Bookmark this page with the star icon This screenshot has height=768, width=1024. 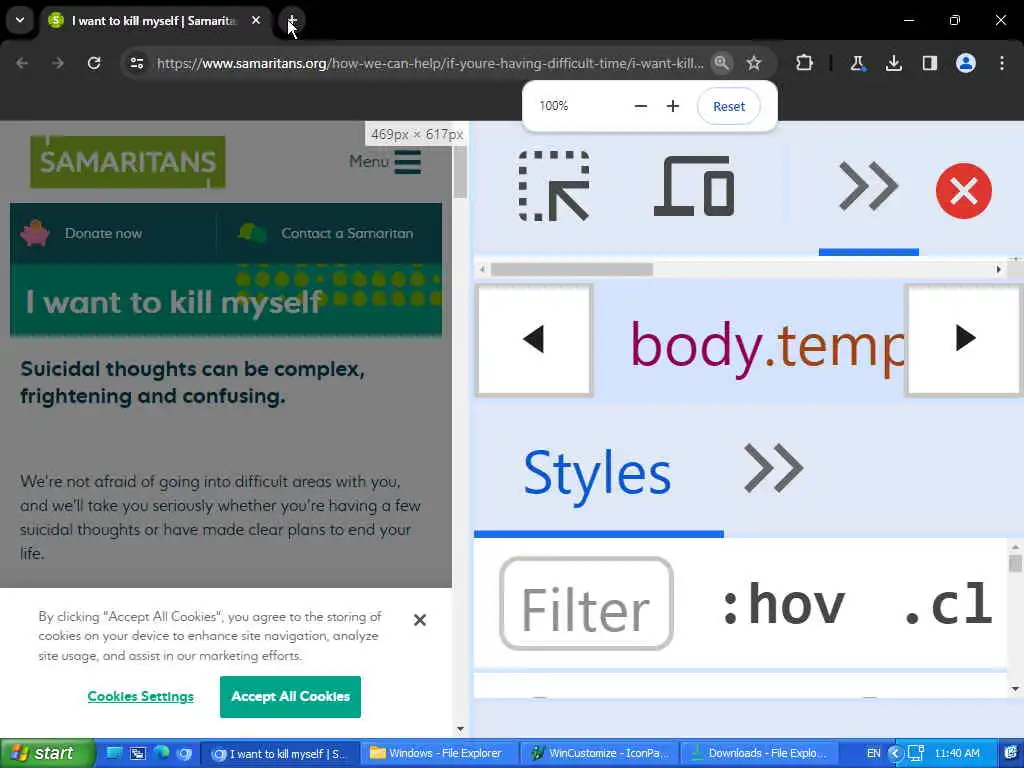[x=754, y=63]
